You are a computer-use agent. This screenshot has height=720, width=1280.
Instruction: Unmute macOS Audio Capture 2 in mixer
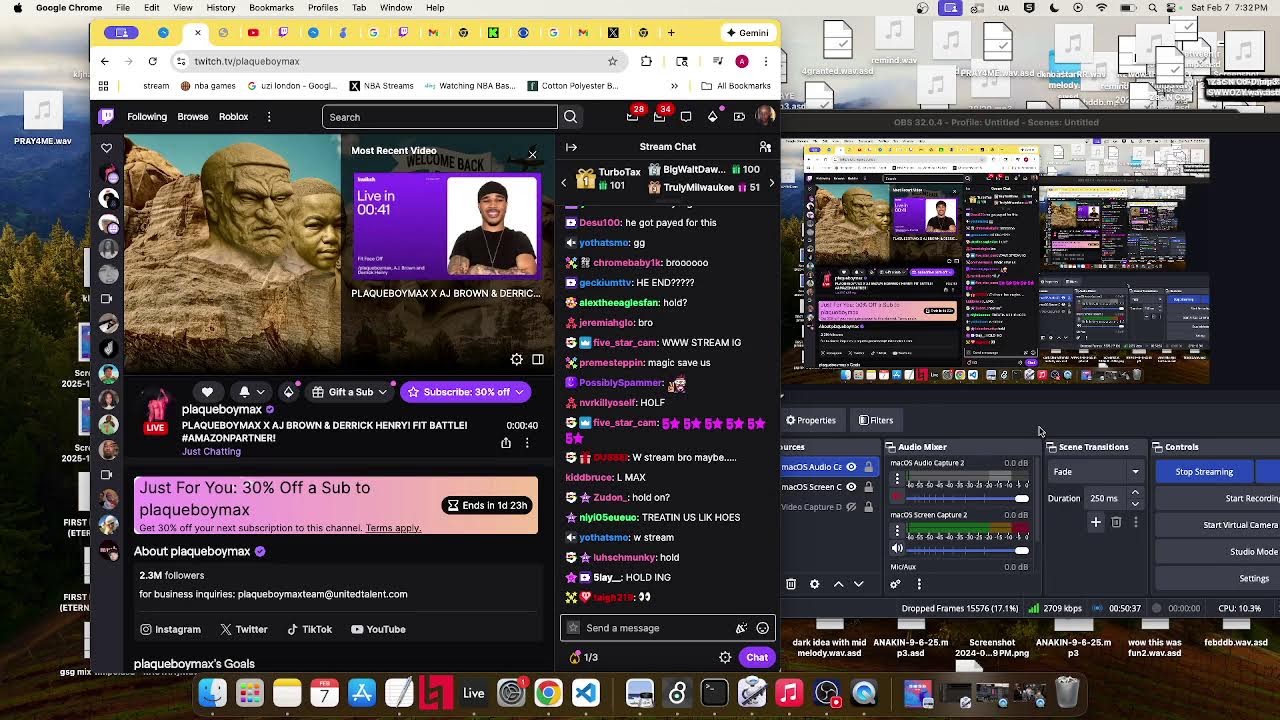(897, 497)
